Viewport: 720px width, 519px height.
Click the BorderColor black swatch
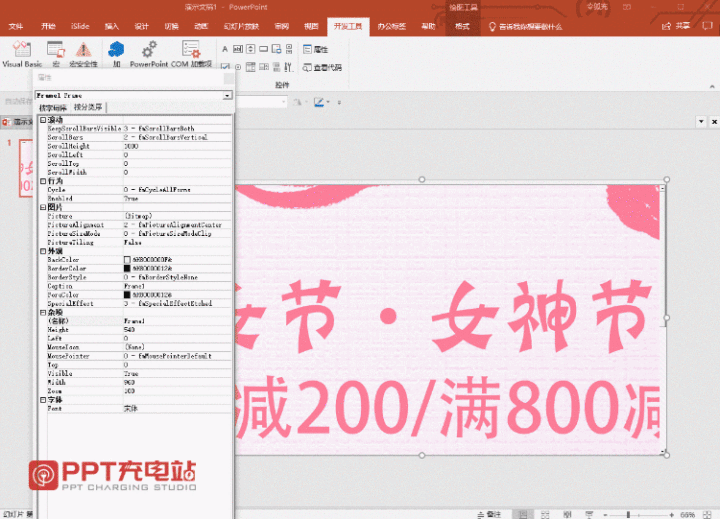pyautogui.click(x=127, y=268)
